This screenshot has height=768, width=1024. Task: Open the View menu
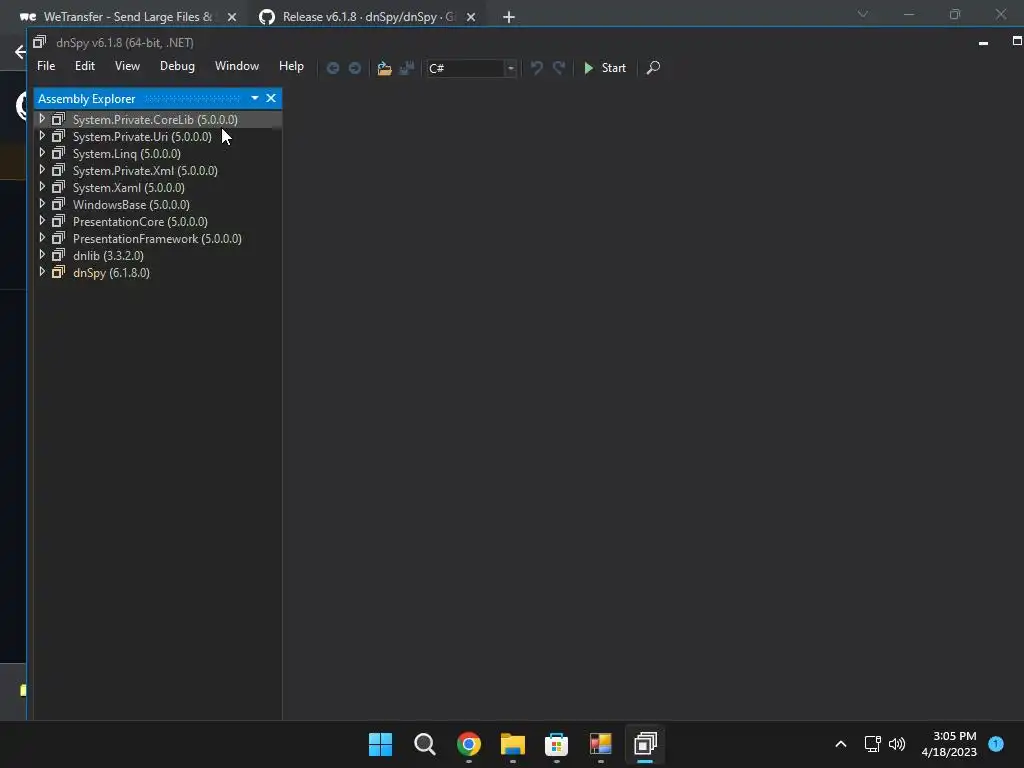127,66
